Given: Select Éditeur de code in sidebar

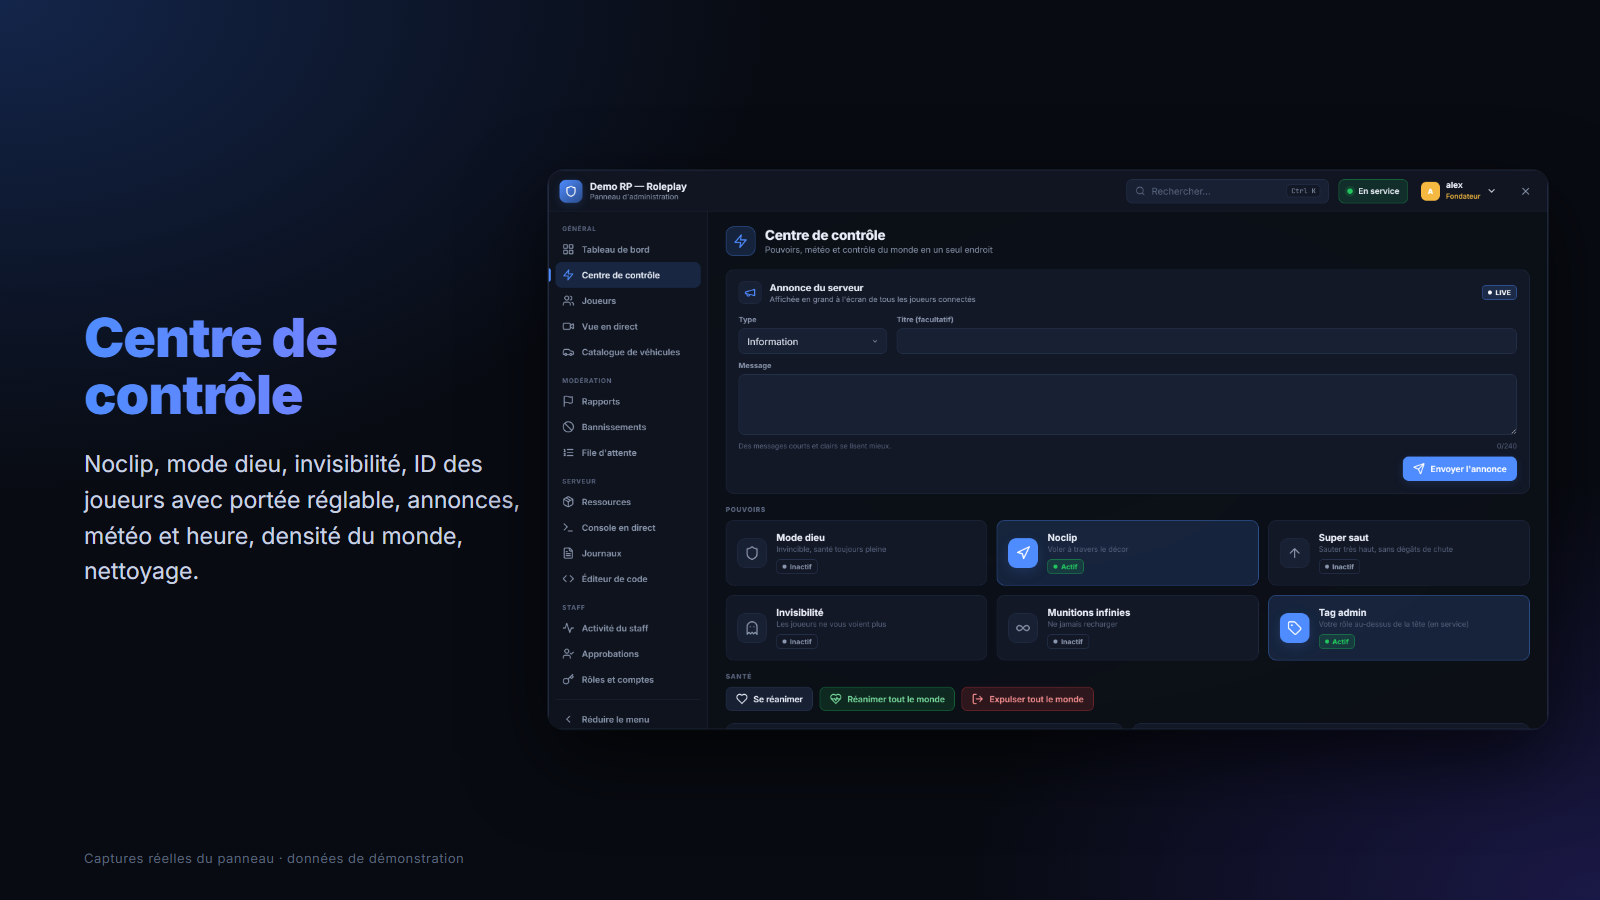Looking at the screenshot, I should pos(628,579).
